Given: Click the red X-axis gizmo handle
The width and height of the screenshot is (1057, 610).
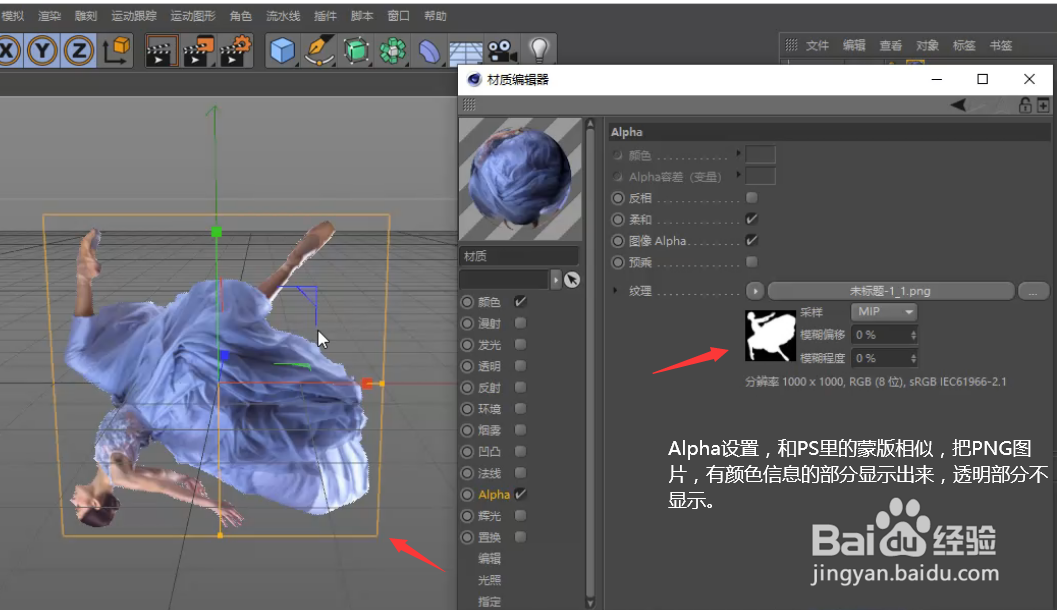Looking at the screenshot, I should (367, 384).
